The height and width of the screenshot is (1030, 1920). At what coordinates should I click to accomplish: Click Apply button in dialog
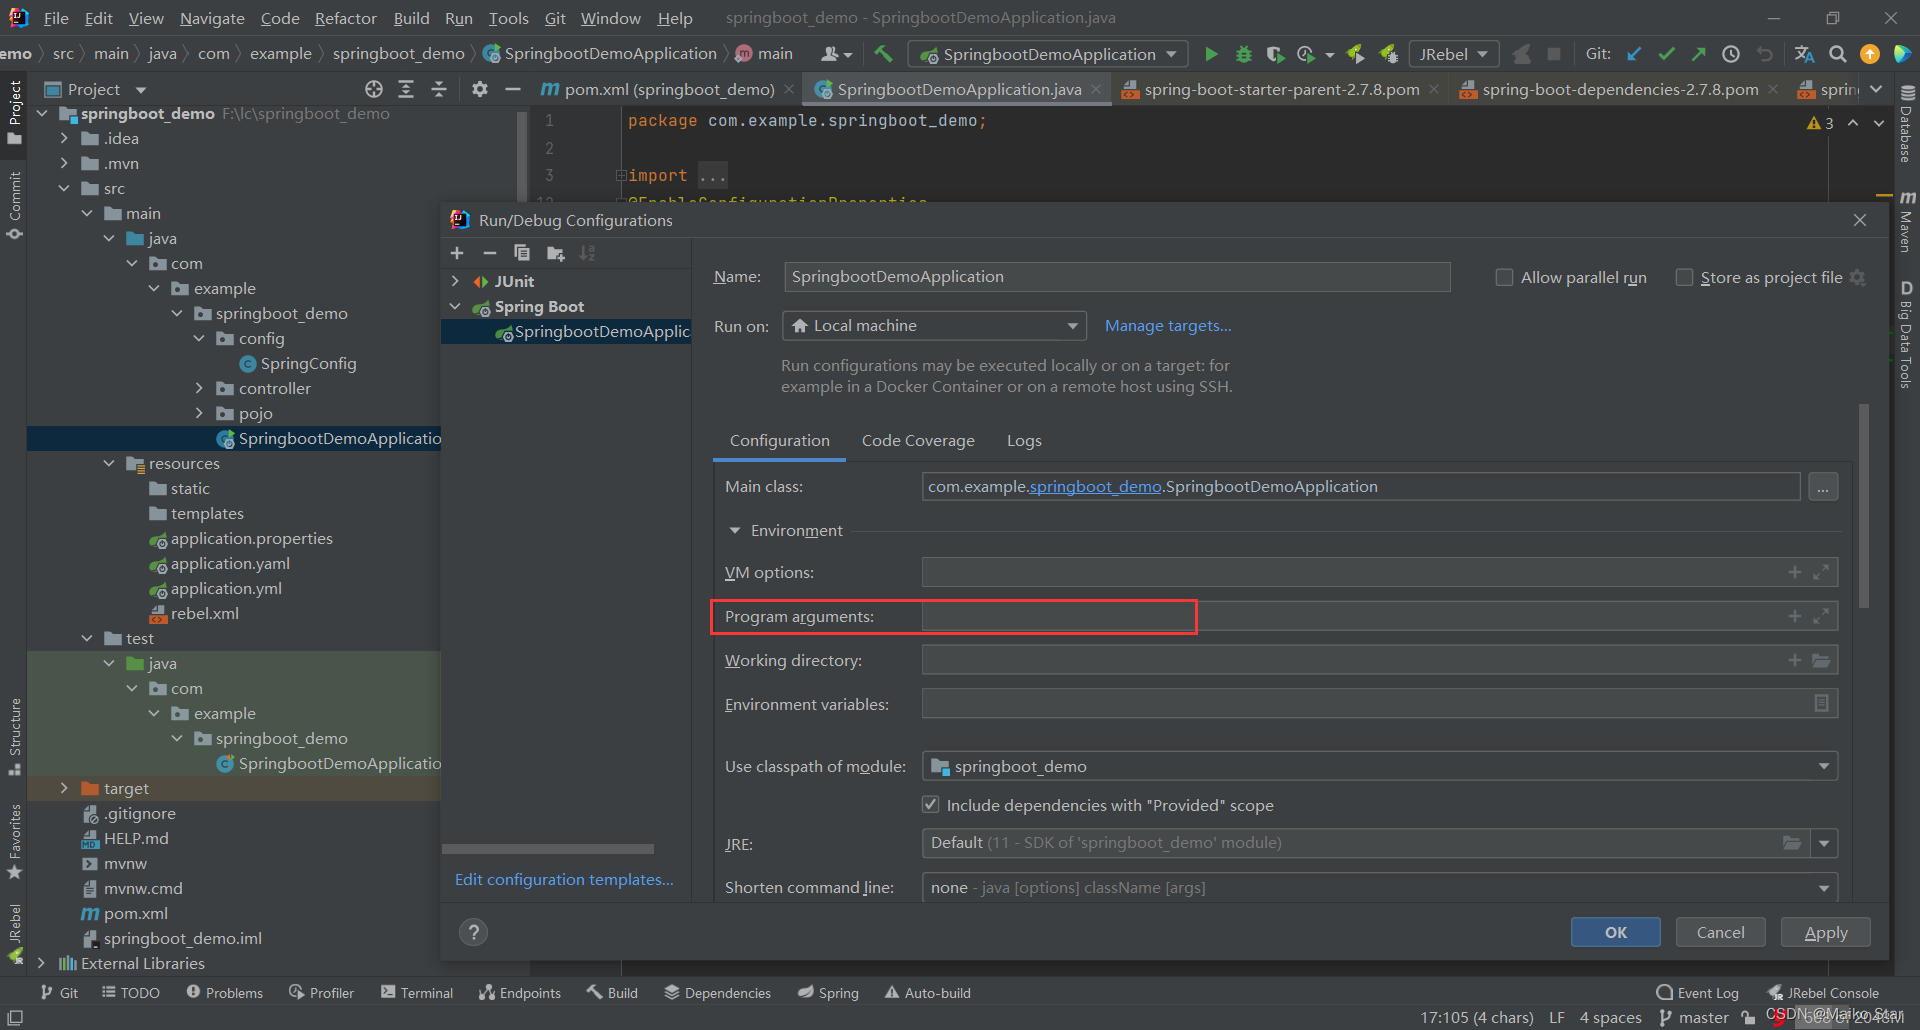[1826, 932]
